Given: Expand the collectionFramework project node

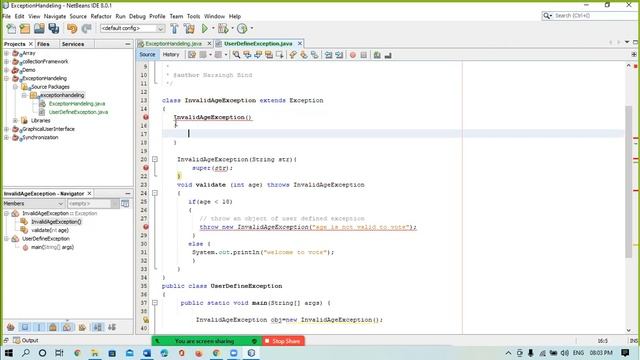Looking at the screenshot, I should 7,62.
